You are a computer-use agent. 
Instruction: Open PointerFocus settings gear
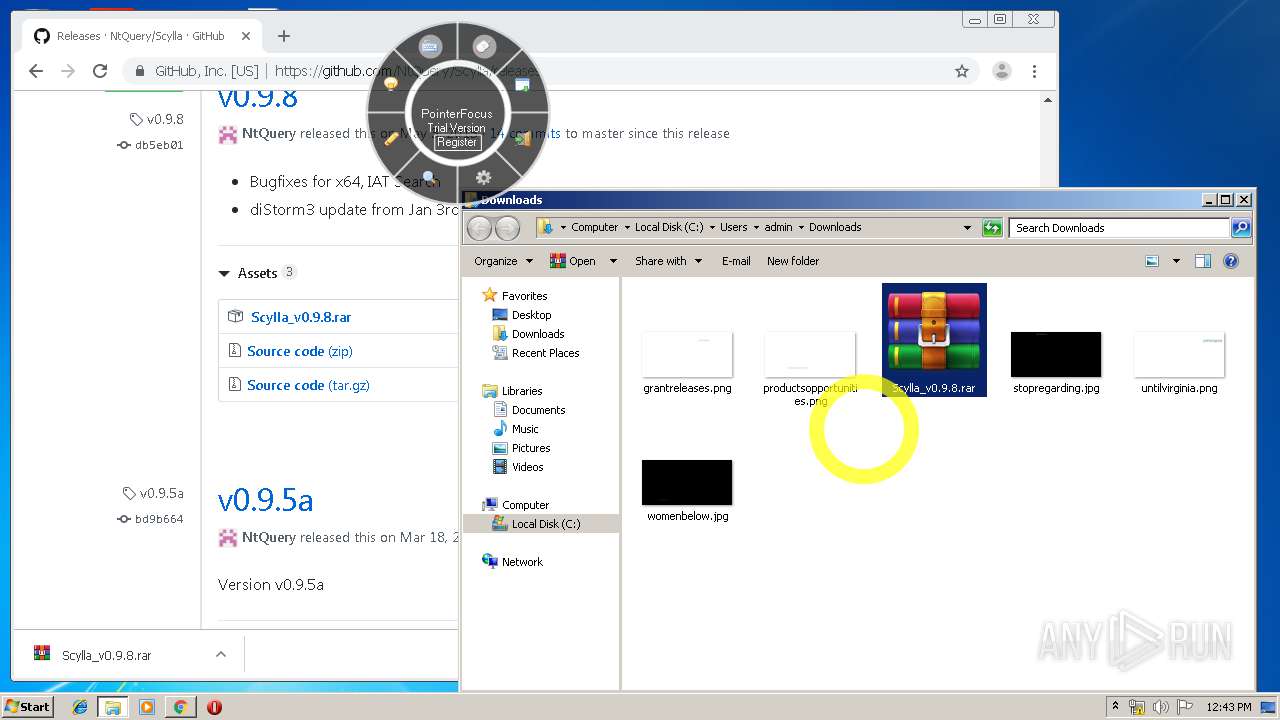484,178
